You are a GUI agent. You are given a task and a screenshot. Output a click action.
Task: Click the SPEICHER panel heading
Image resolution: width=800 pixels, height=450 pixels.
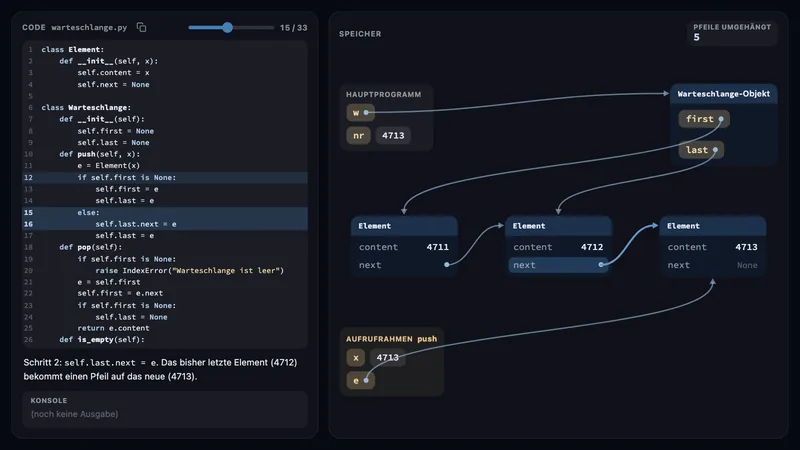coord(360,34)
